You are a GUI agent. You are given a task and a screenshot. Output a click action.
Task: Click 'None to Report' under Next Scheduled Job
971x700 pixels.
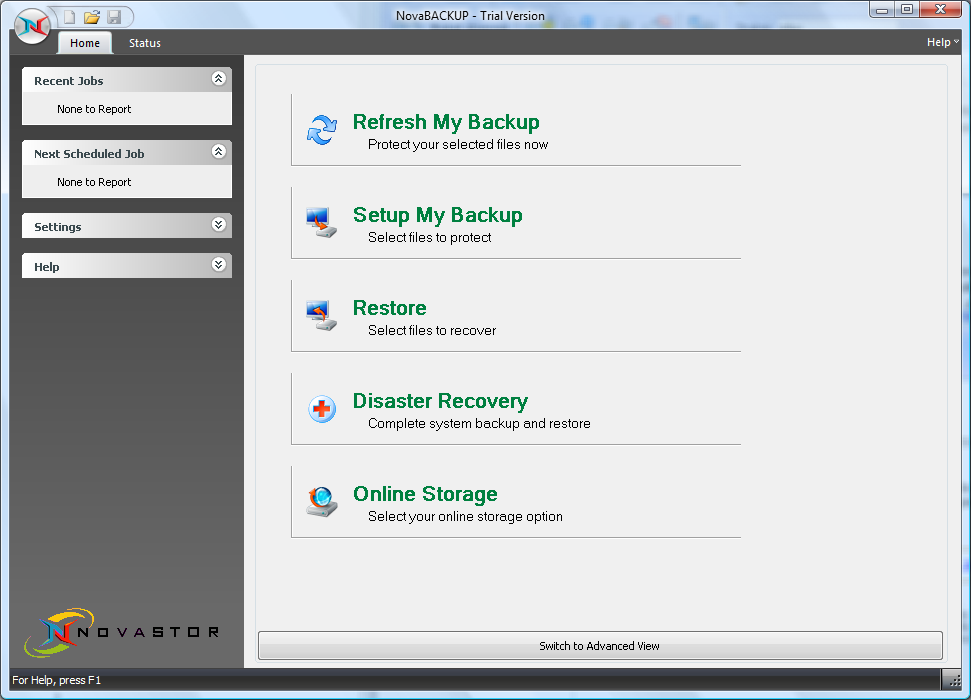tap(94, 182)
